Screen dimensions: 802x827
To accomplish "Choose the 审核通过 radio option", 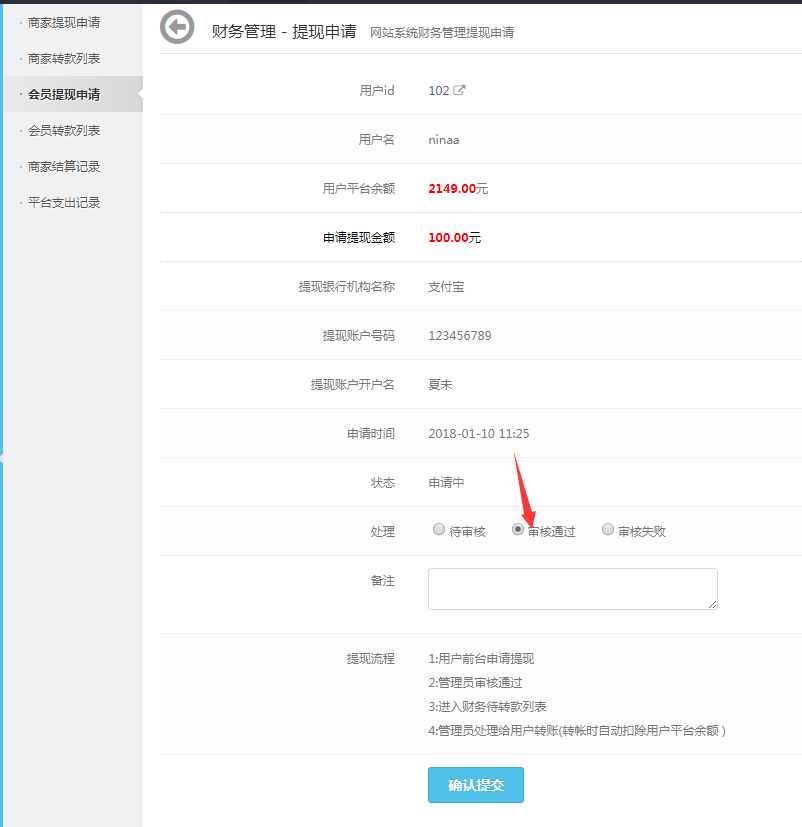I will click(518, 530).
